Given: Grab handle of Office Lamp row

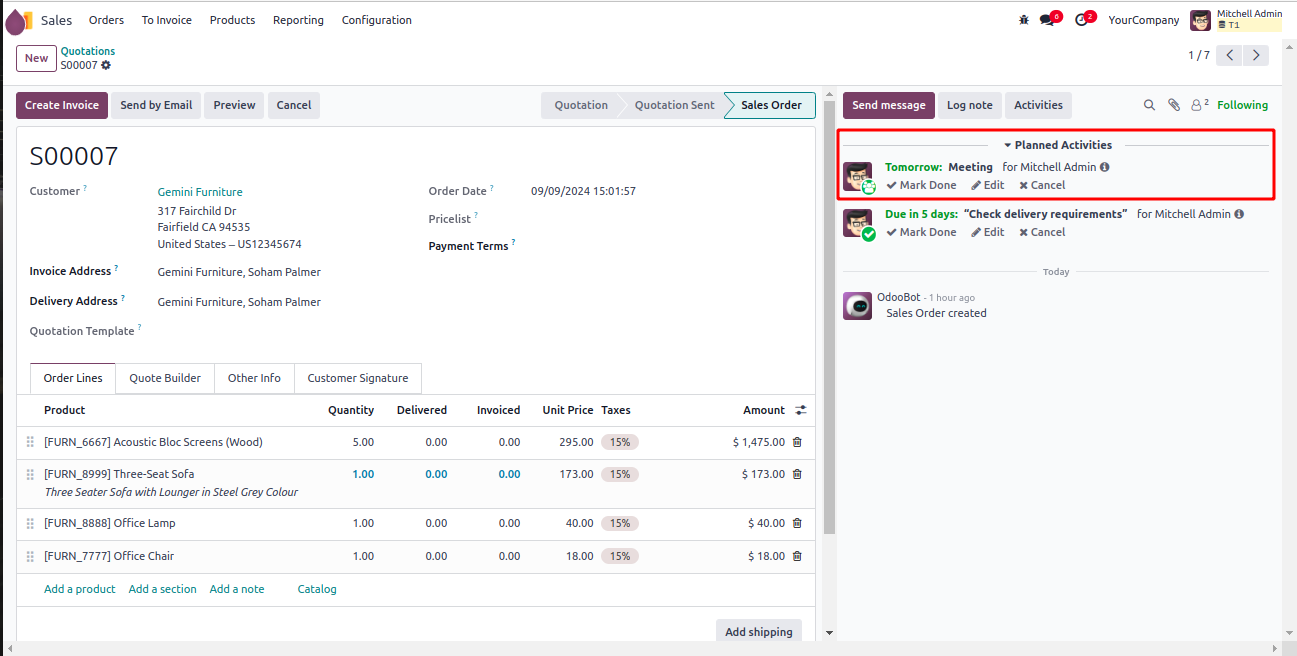Looking at the screenshot, I should tap(30, 523).
